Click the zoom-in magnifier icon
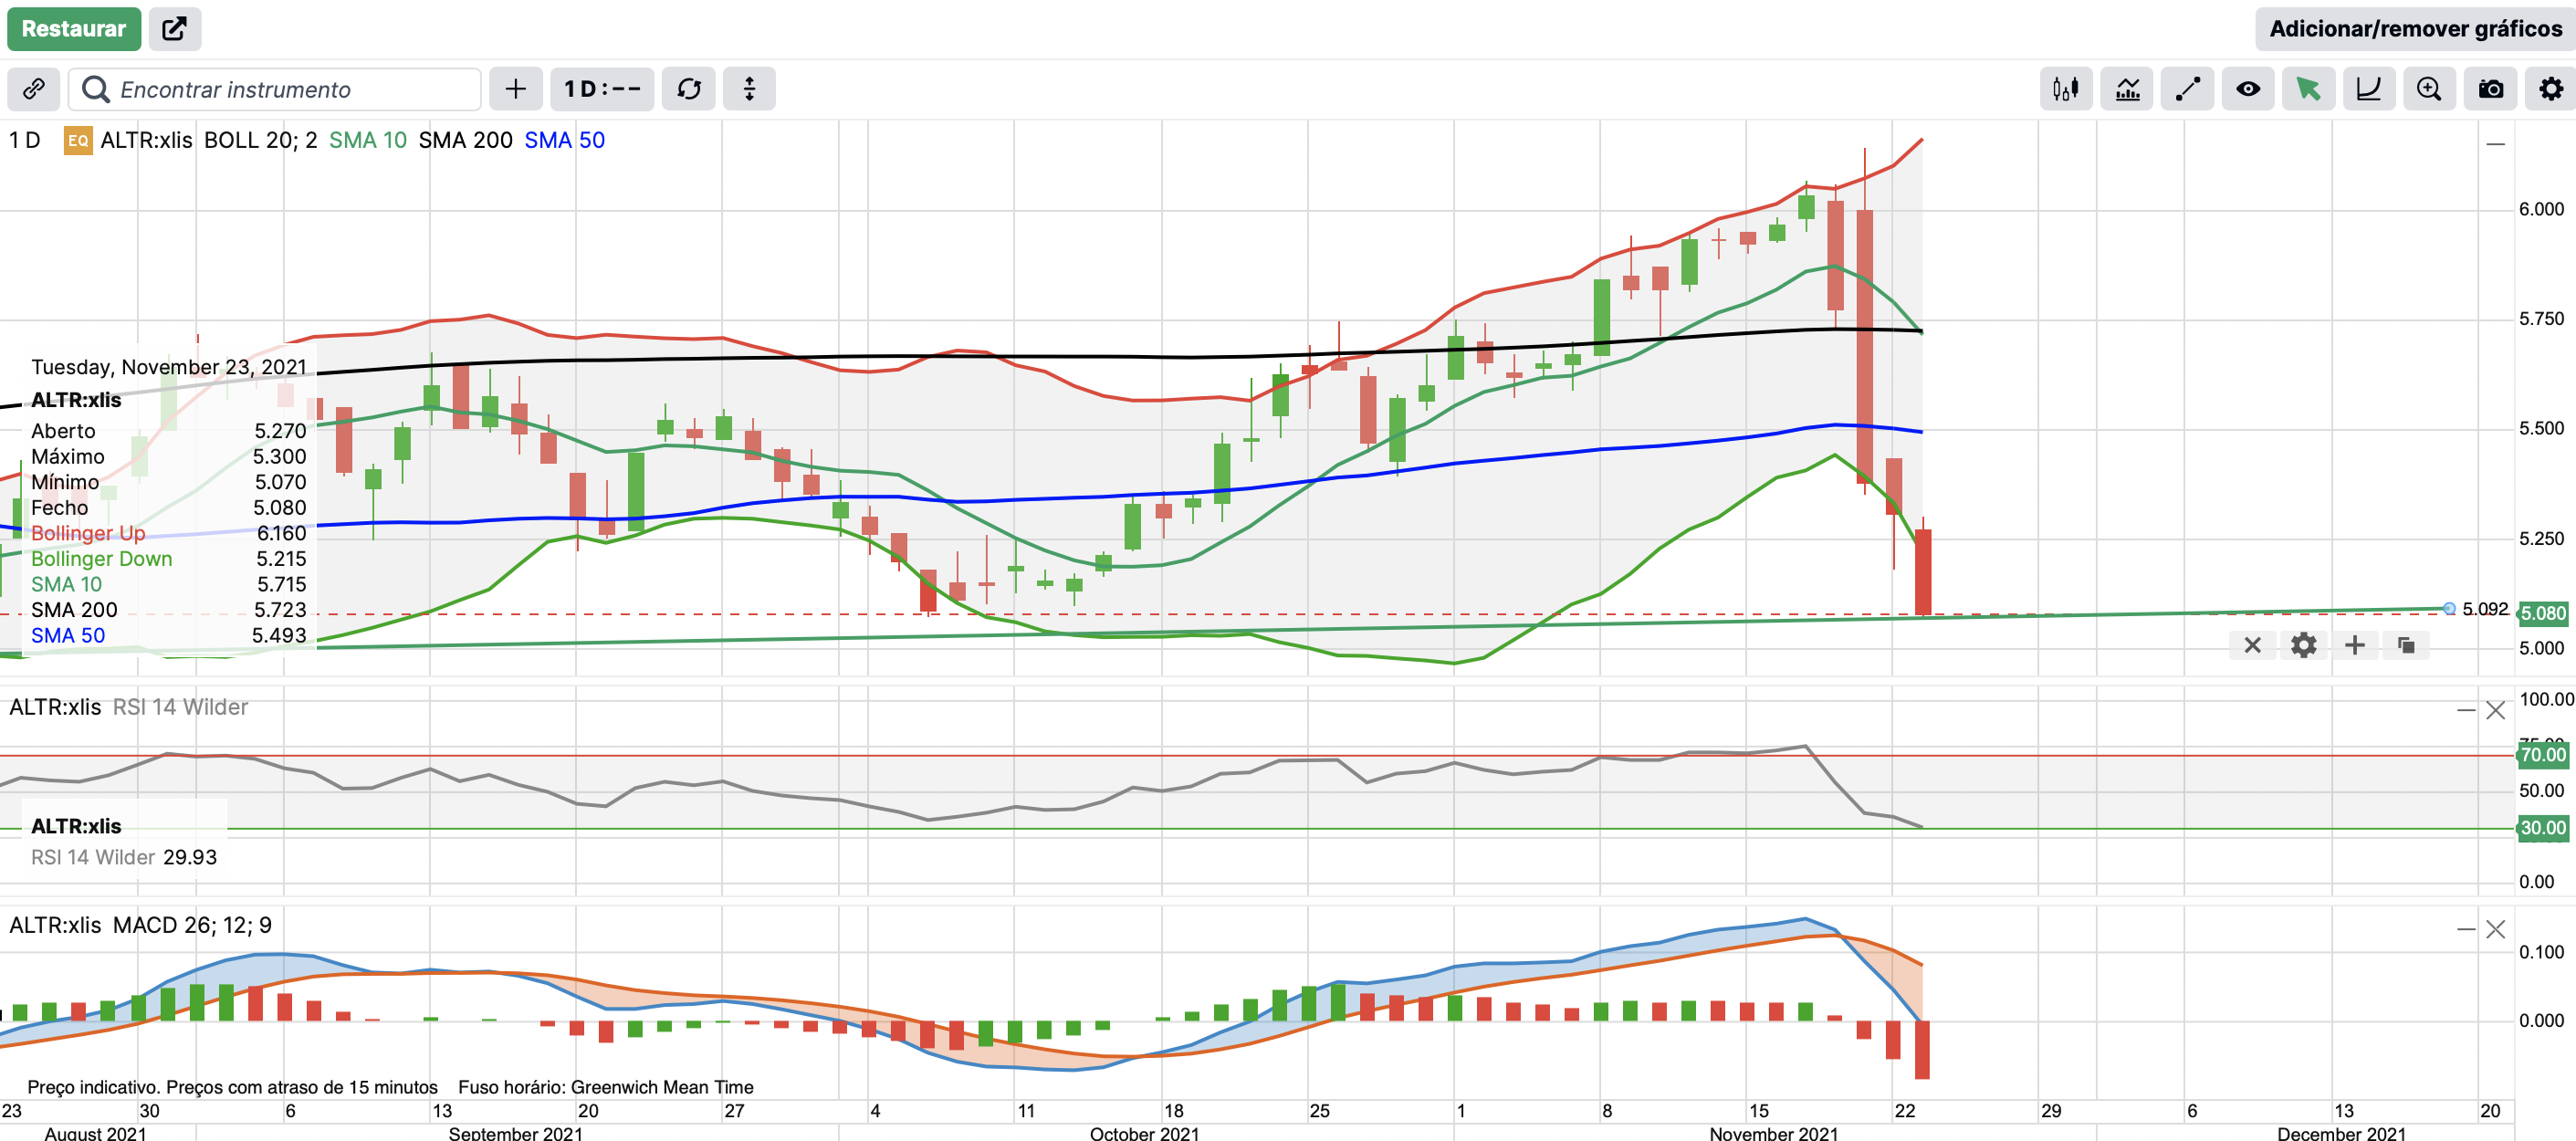 (2429, 89)
